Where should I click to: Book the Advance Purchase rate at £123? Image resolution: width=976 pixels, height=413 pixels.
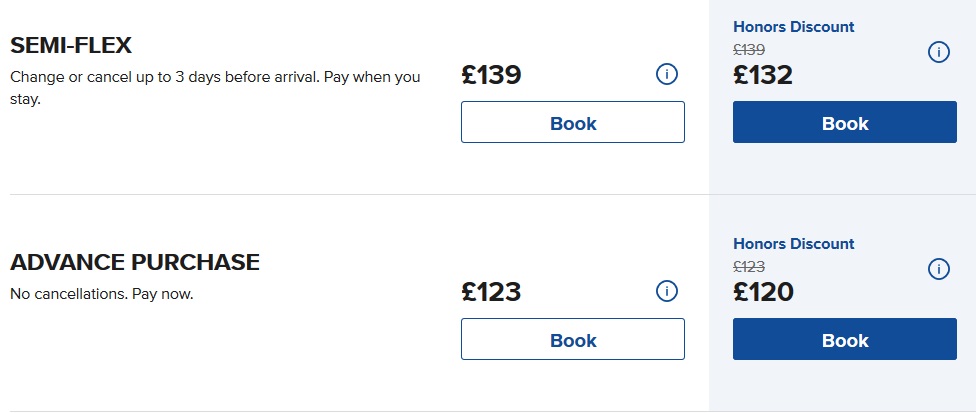[x=573, y=340]
